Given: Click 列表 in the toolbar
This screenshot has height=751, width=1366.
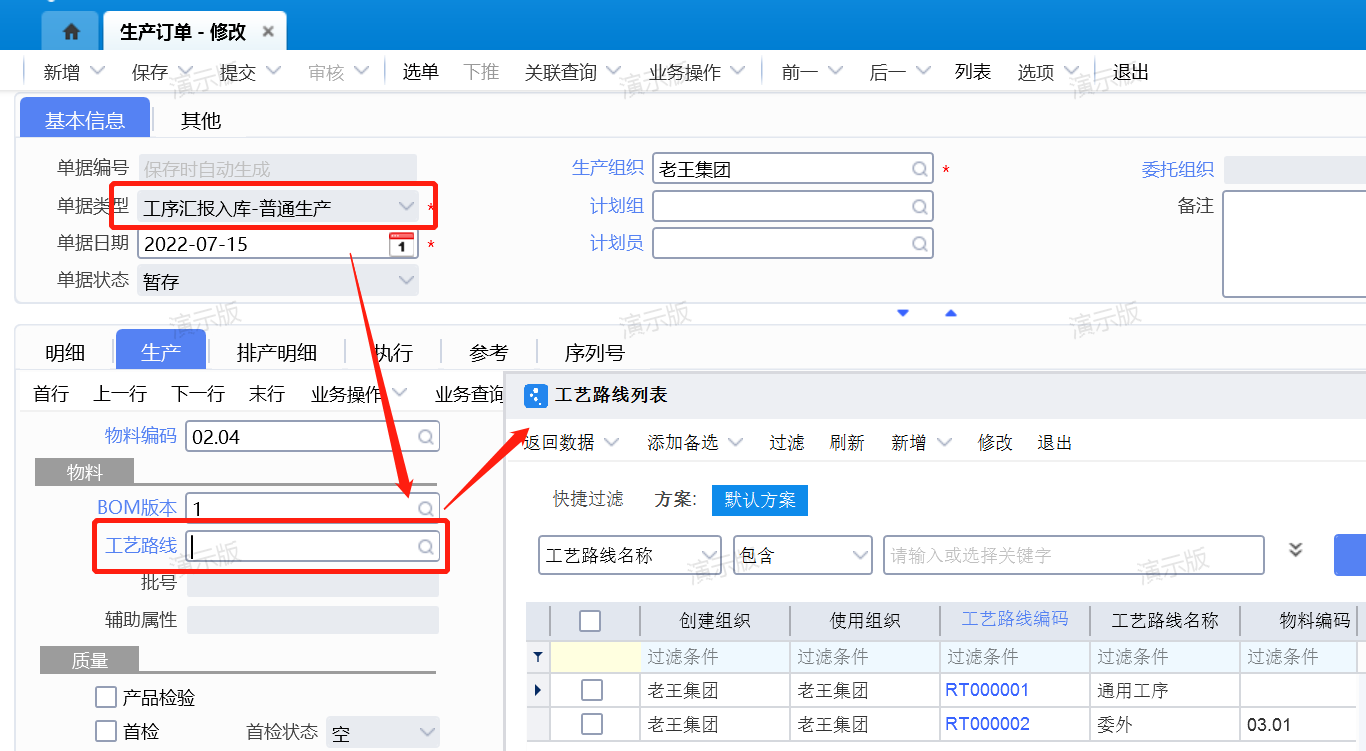Looking at the screenshot, I should pos(973,71).
